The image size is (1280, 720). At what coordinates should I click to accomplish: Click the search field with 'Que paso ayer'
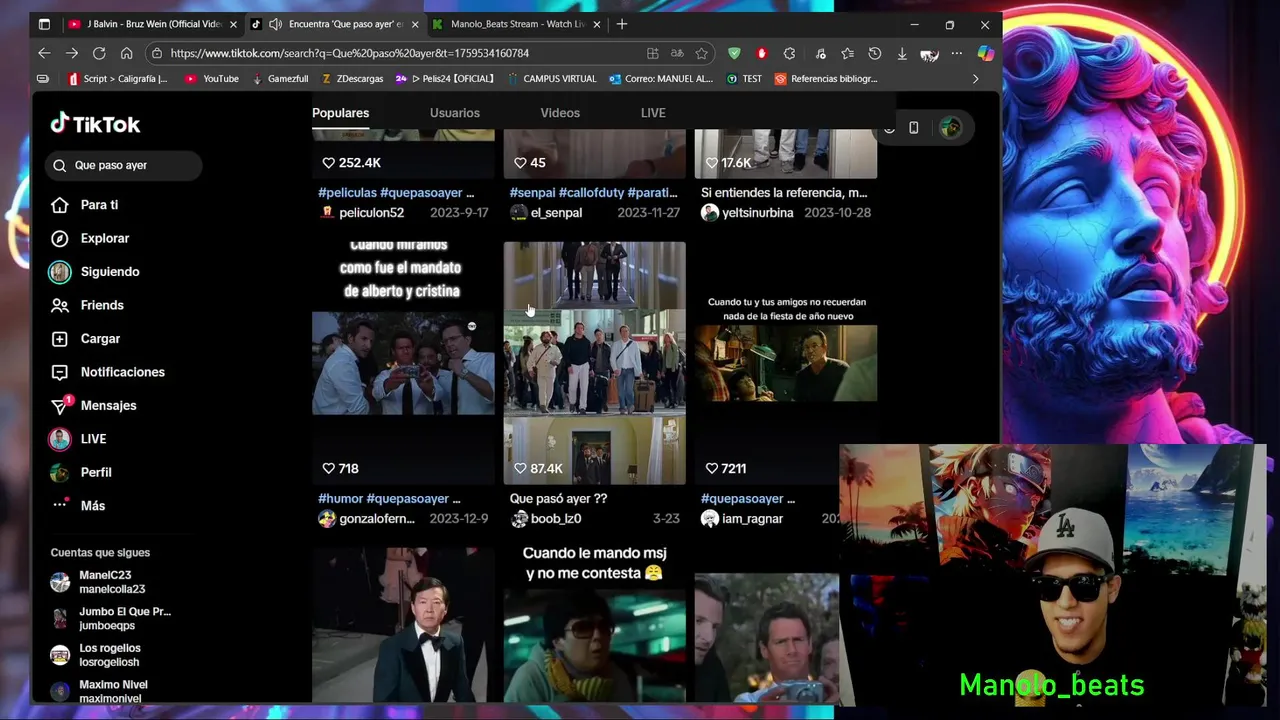click(123, 165)
